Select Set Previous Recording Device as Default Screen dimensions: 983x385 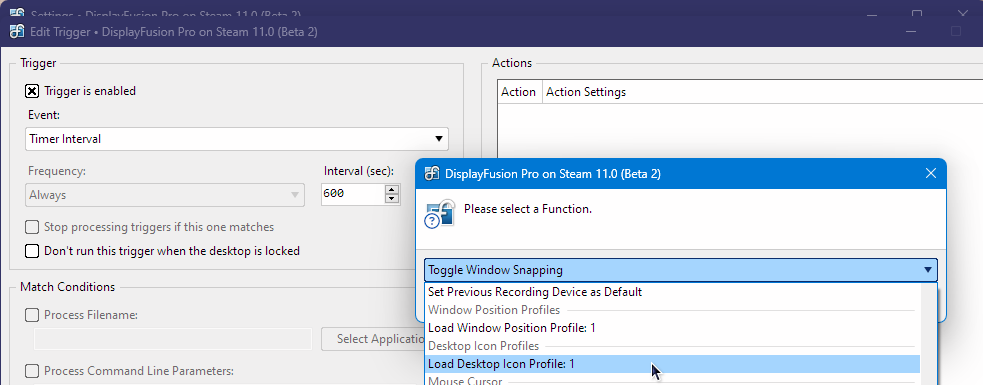pos(673,292)
